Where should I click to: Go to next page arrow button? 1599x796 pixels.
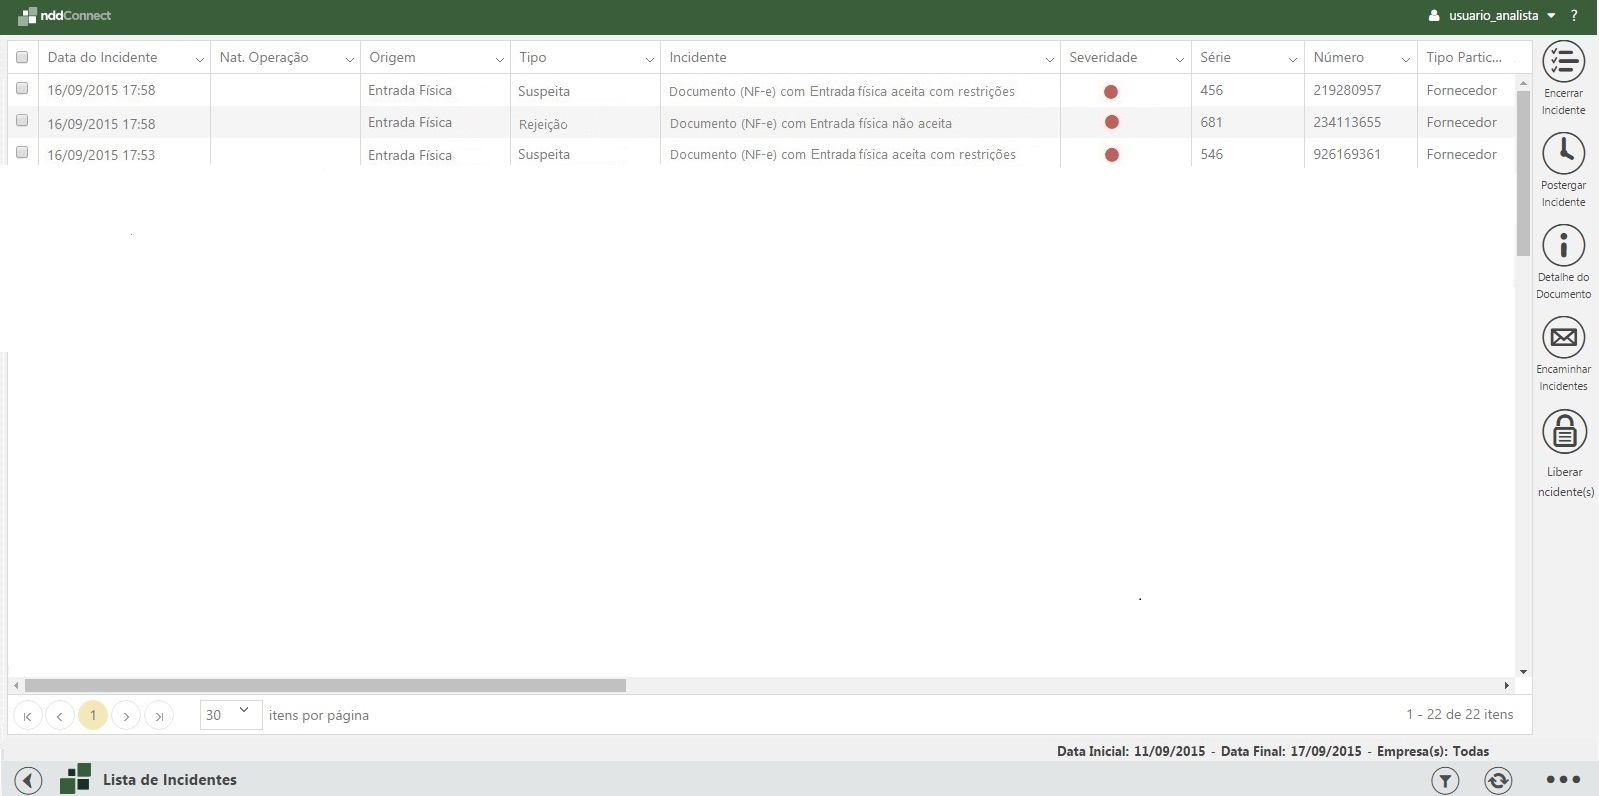[126, 715]
